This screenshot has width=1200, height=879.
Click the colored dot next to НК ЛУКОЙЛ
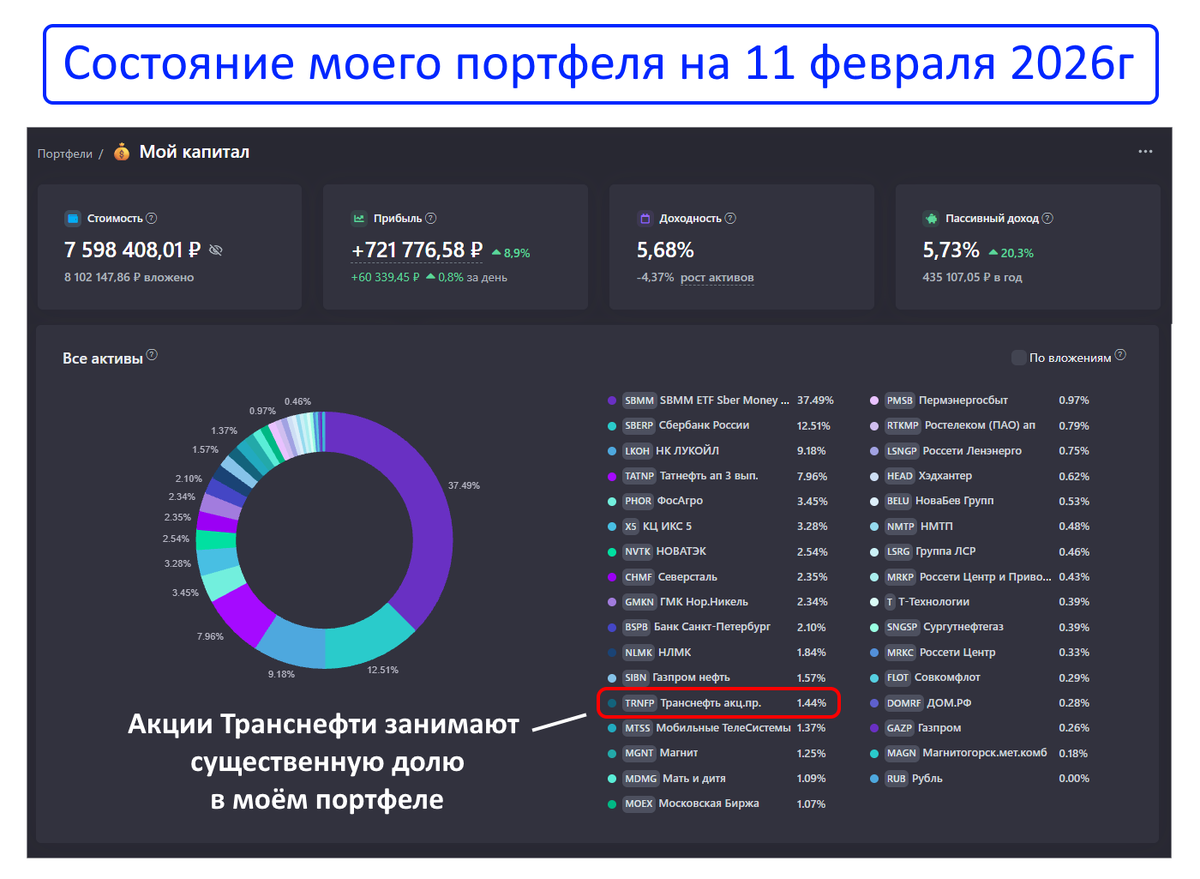pos(610,450)
